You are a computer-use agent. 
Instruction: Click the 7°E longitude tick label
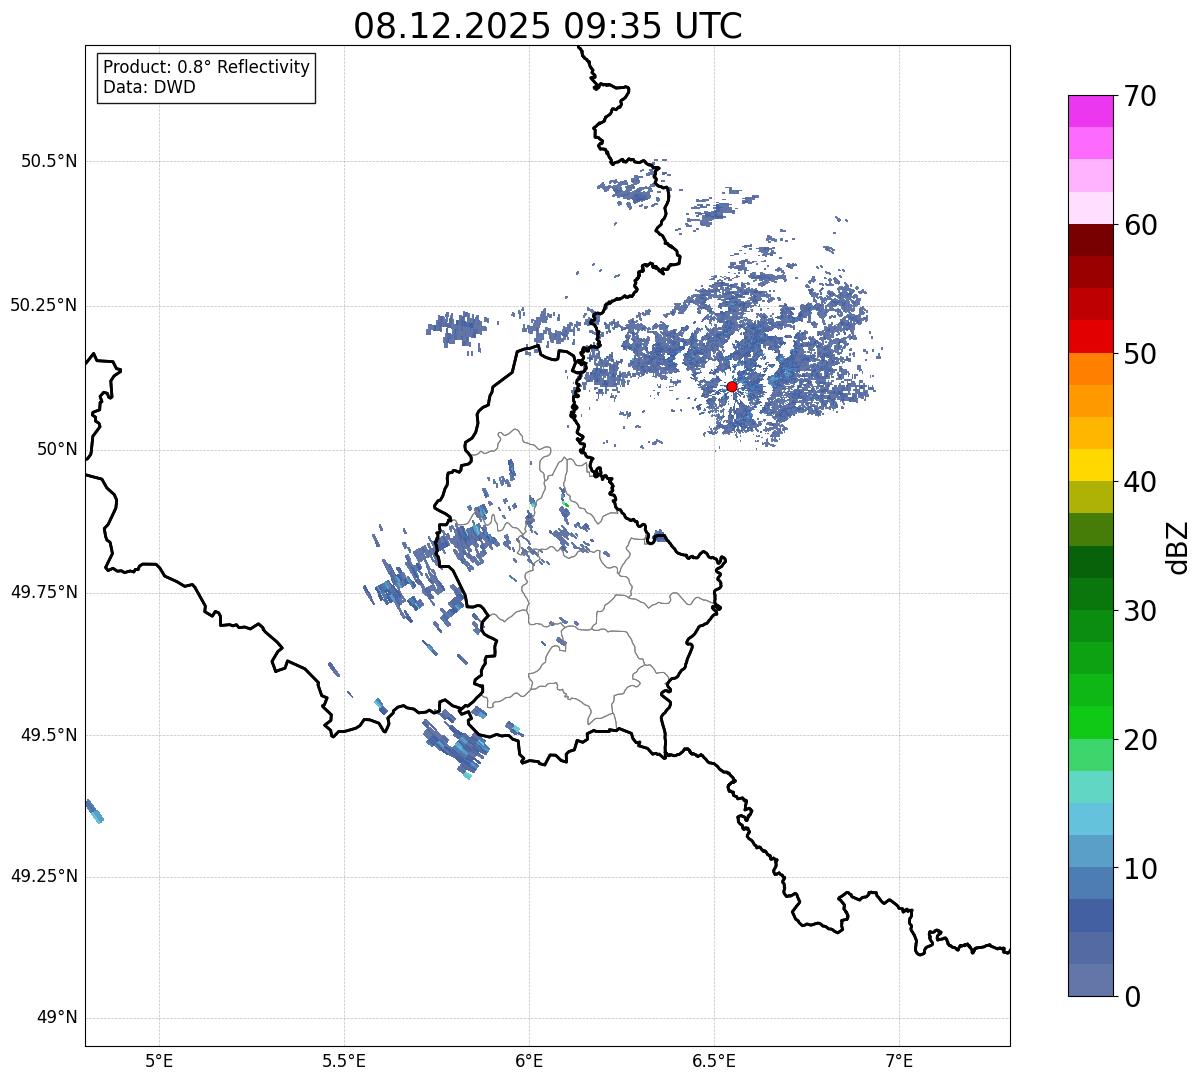tap(899, 1061)
